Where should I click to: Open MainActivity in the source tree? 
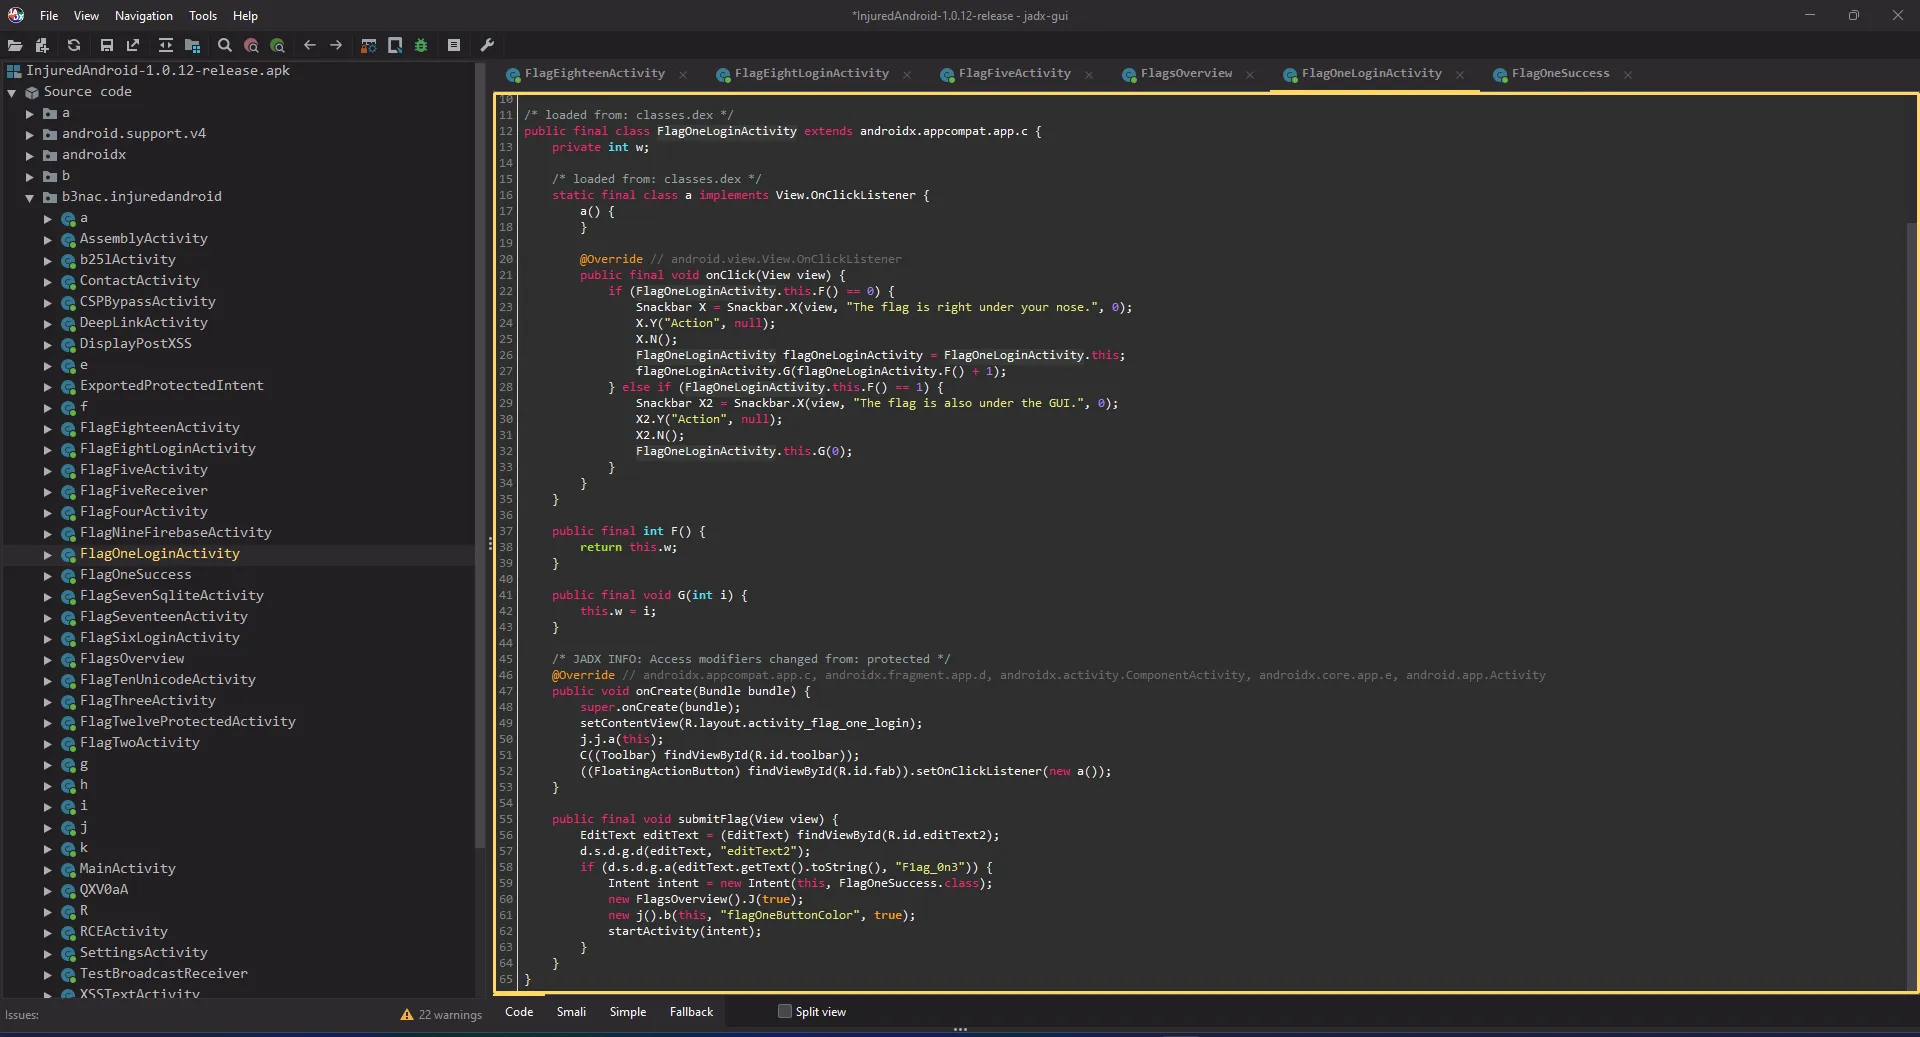pos(127,868)
